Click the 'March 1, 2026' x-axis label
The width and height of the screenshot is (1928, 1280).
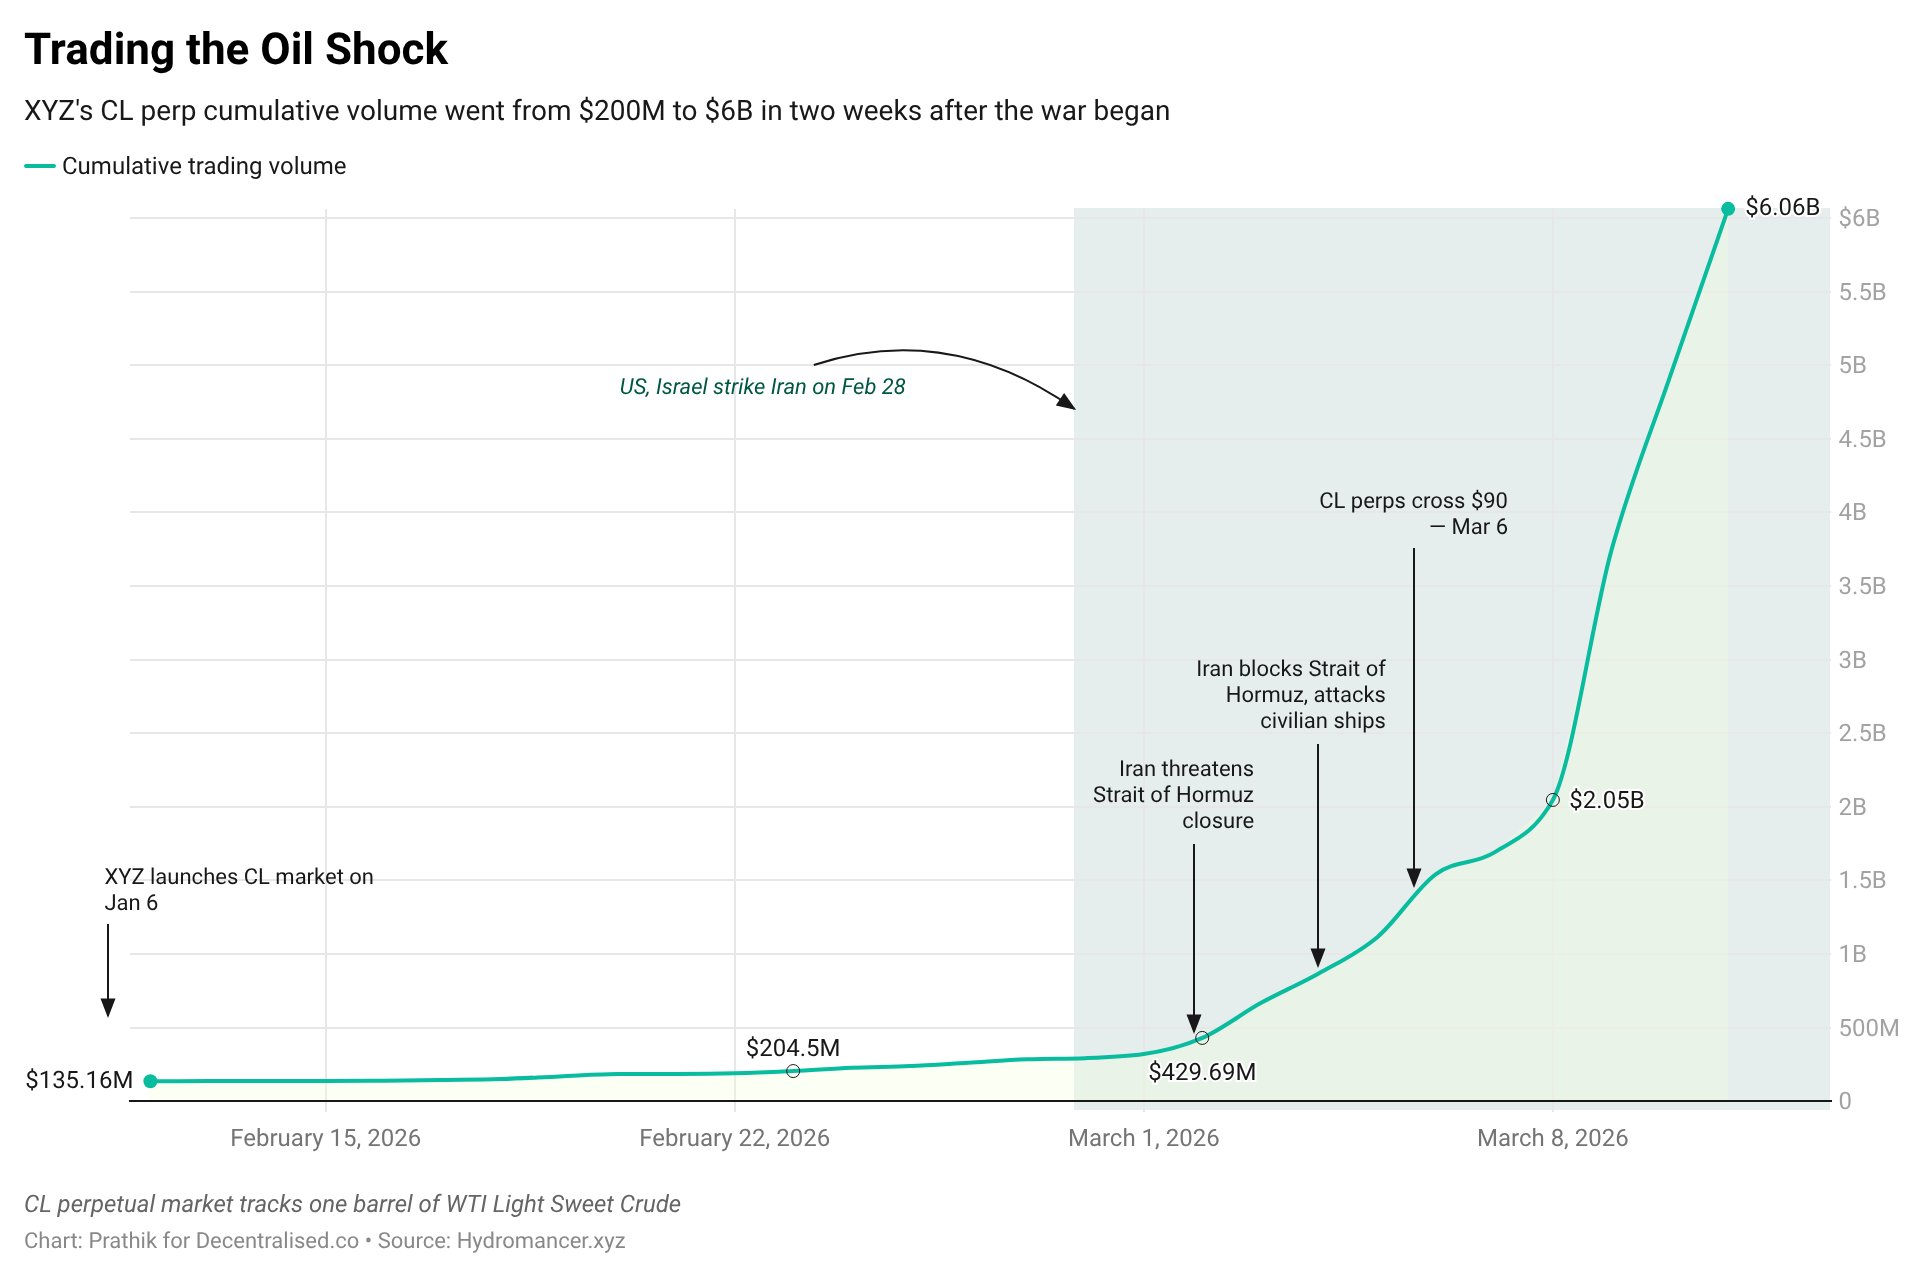click(1143, 1138)
